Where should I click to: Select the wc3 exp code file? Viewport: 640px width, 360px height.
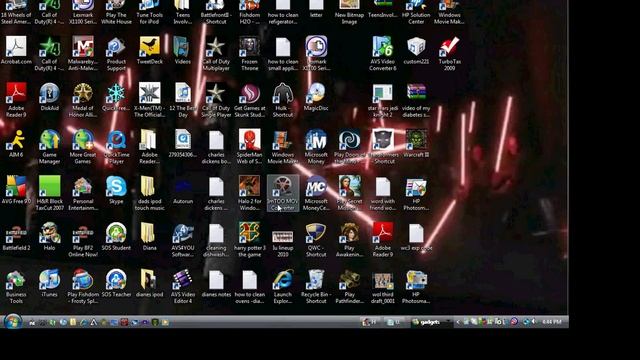pyautogui.click(x=416, y=237)
